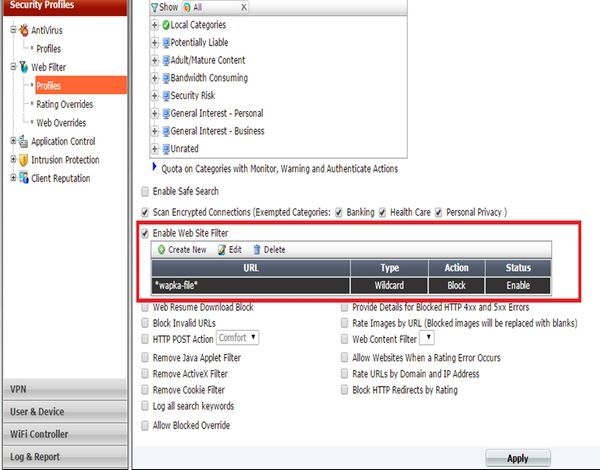Open the Log & Report section
The height and width of the screenshot is (470, 600).
pos(65,457)
